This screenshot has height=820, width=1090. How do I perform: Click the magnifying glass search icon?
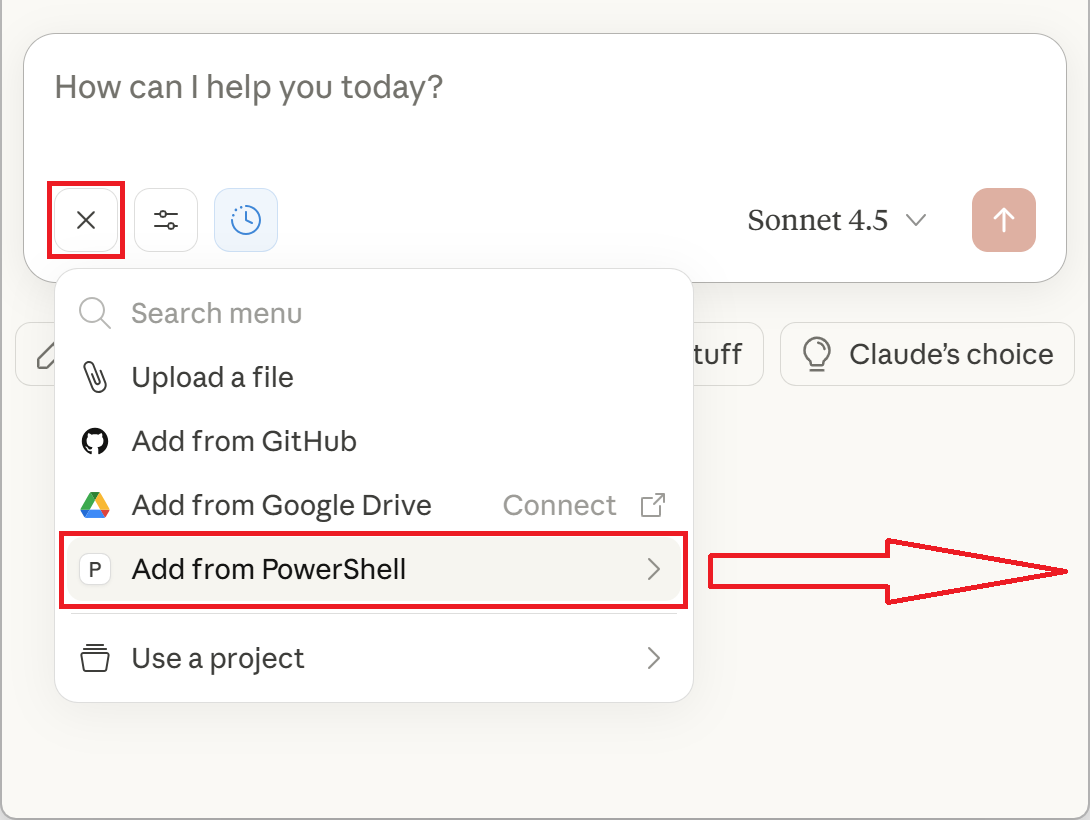[x=94, y=313]
